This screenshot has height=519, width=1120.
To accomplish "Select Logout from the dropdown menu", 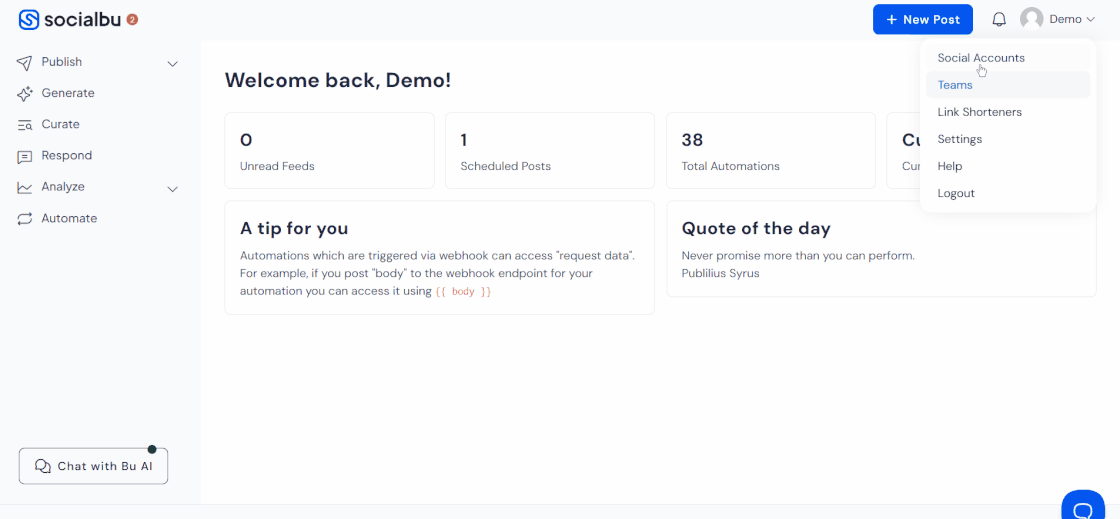I will 956,193.
